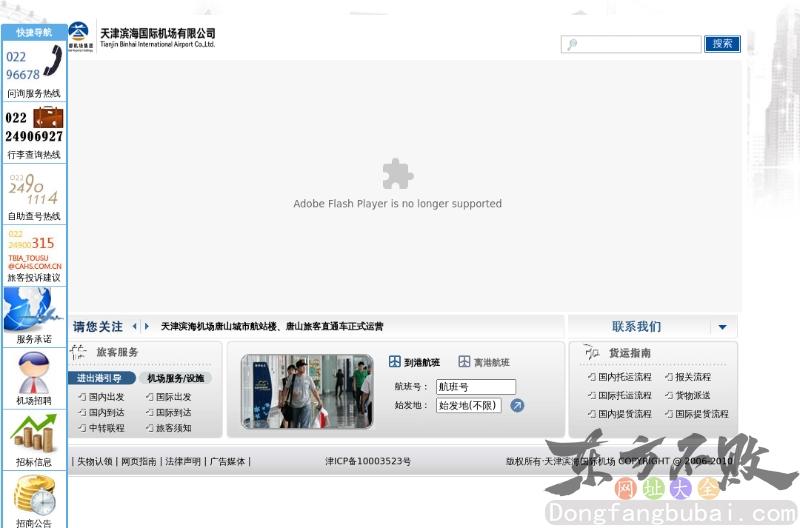Image resolution: width=800 pixels, height=528 pixels.
Task: Open the 失物认领 footer link
Action: (94, 461)
